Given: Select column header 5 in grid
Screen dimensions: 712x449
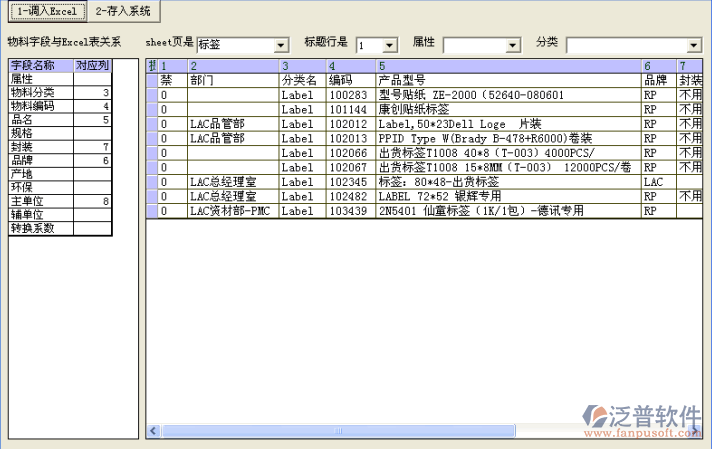Looking at the screenshot, I should [x=508, y=66].
